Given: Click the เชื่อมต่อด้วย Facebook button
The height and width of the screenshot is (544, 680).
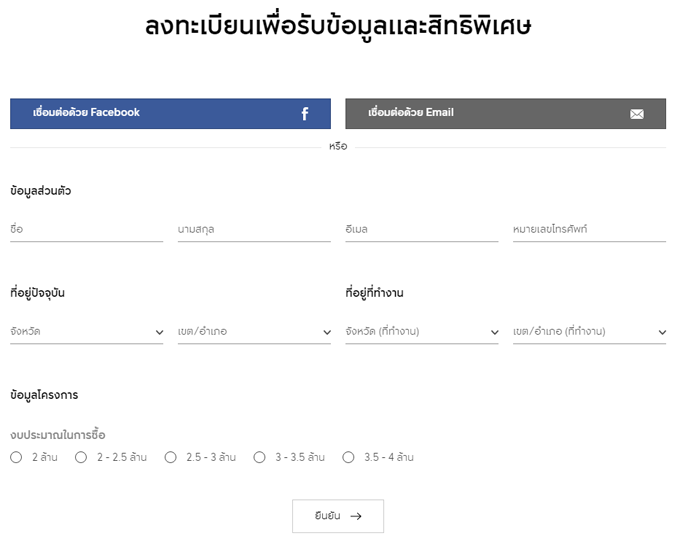Looking at the screenshot, I should pyautogui.click(x=170, y=113).
